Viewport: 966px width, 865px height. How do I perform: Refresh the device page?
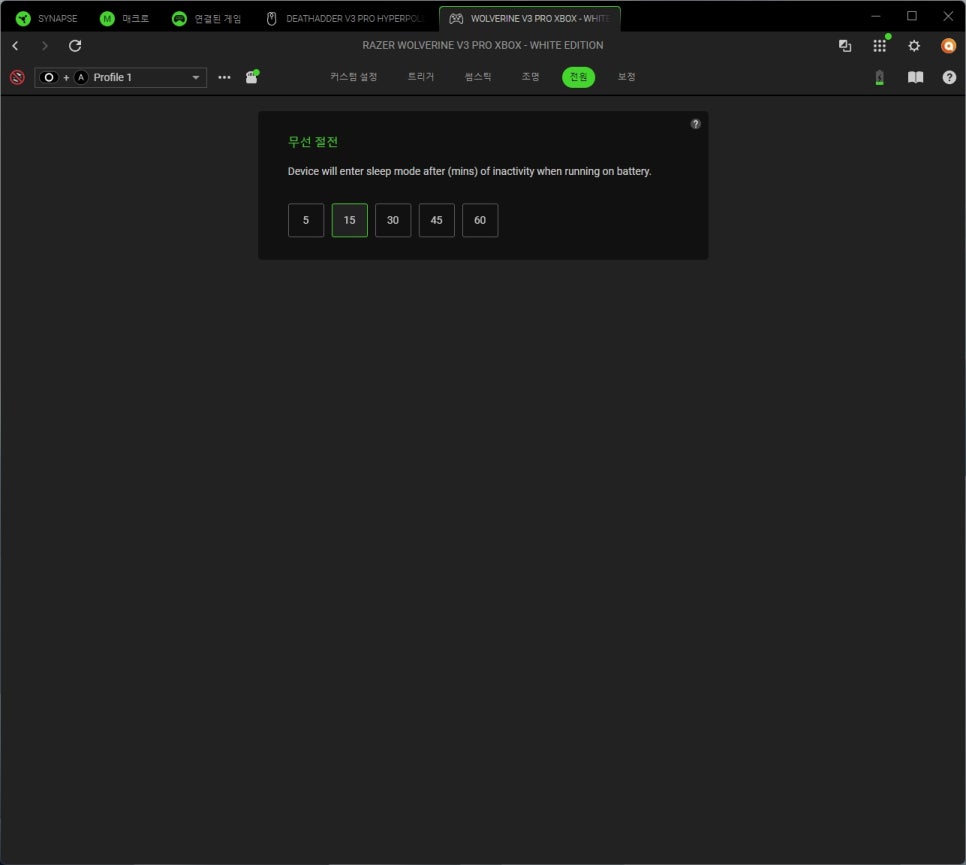click(75, 46)
